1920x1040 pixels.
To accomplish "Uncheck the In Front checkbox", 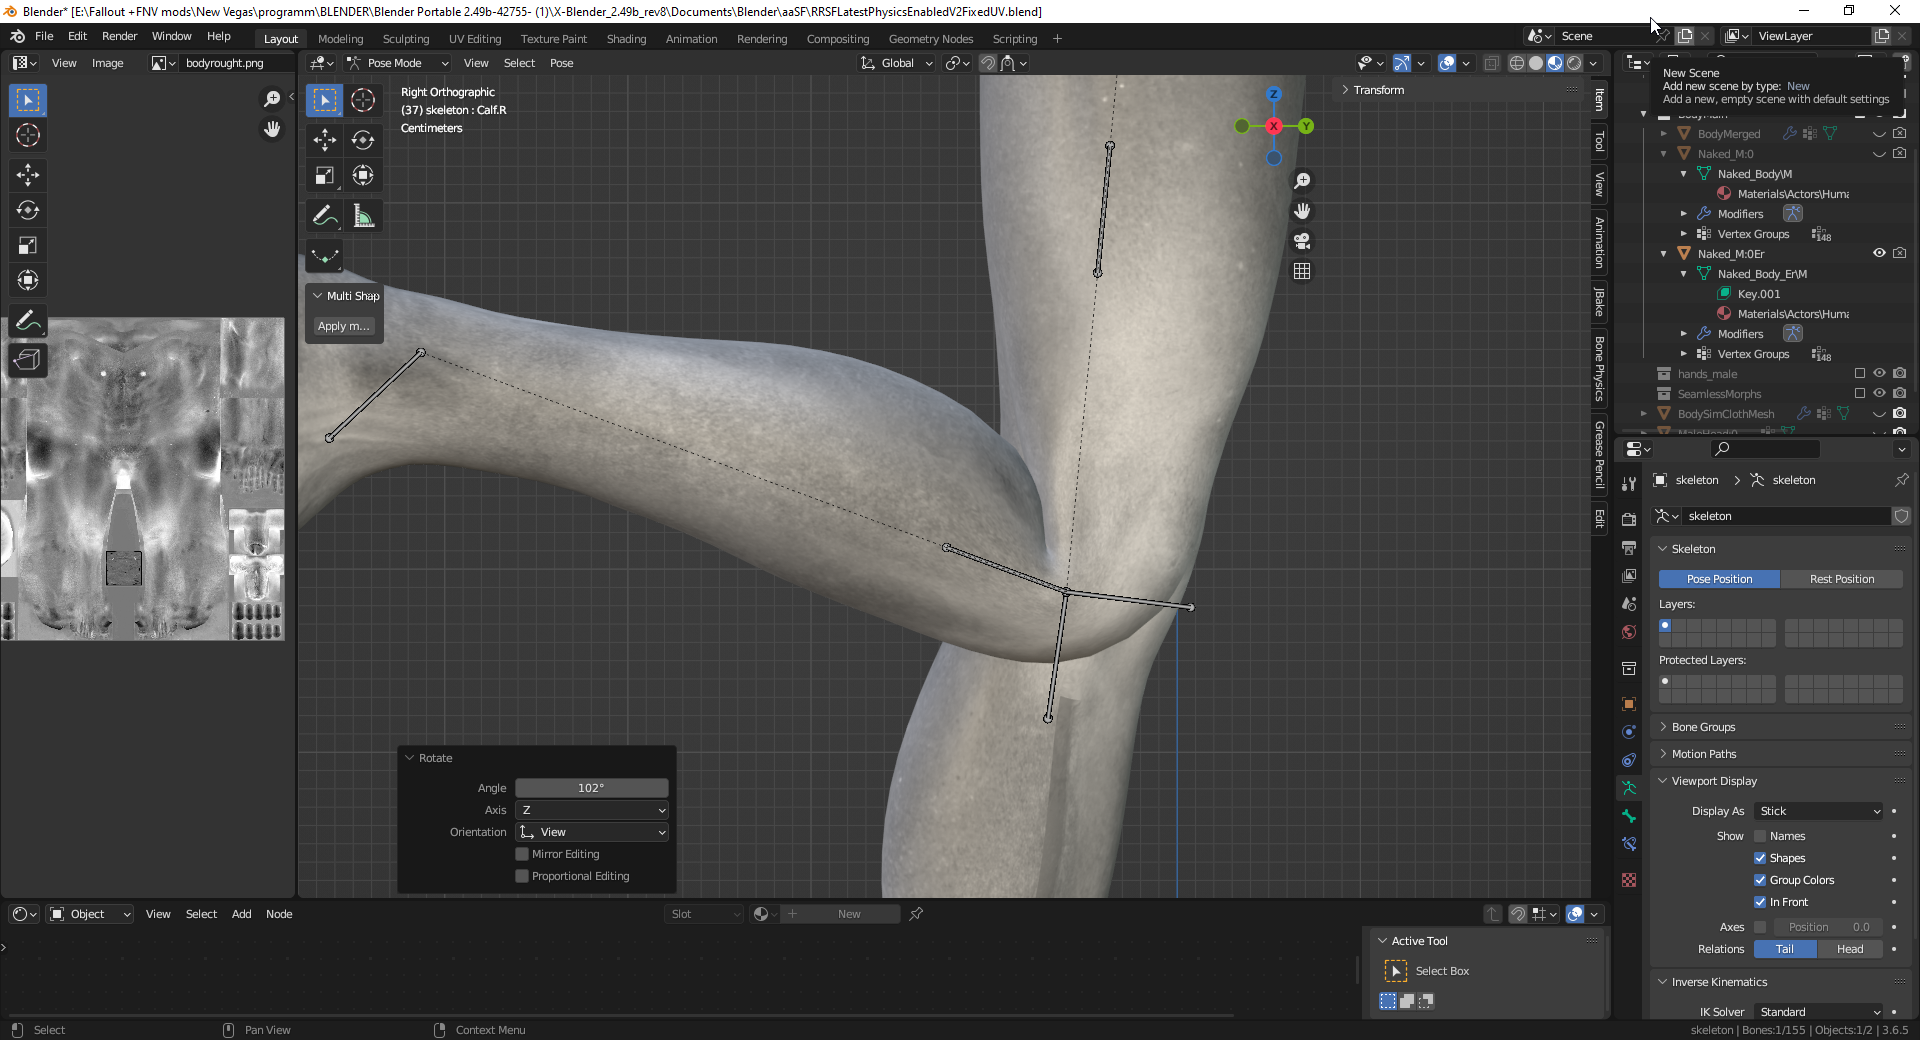I will (1760, 902).
